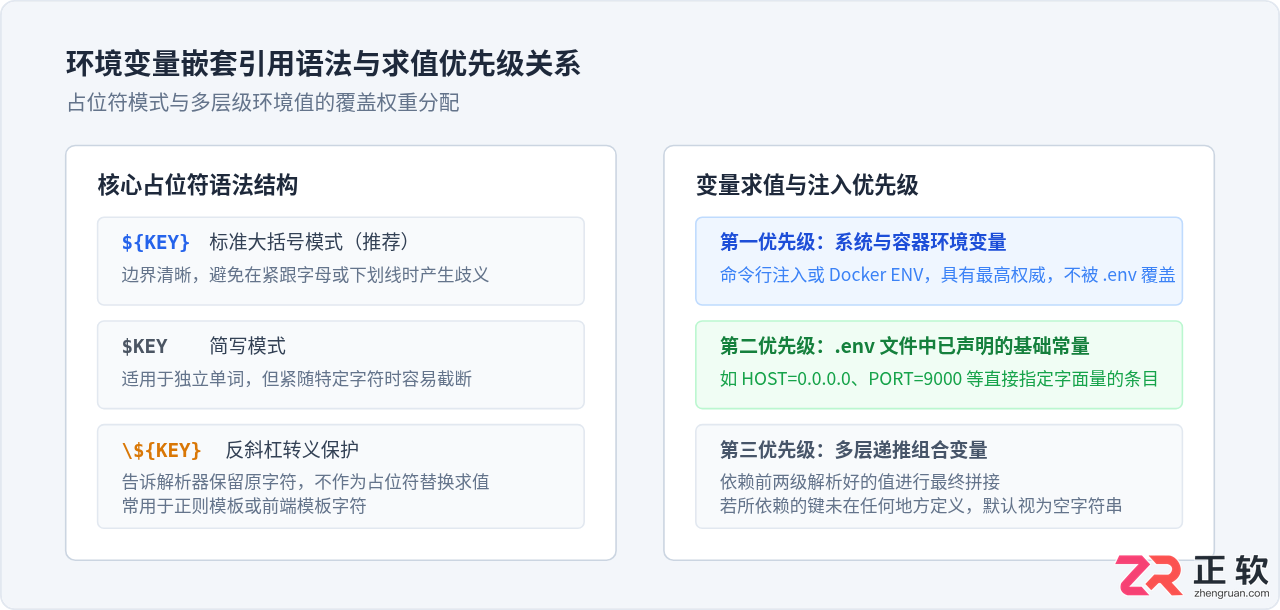Click the label 简写模式

click(248, 346)
